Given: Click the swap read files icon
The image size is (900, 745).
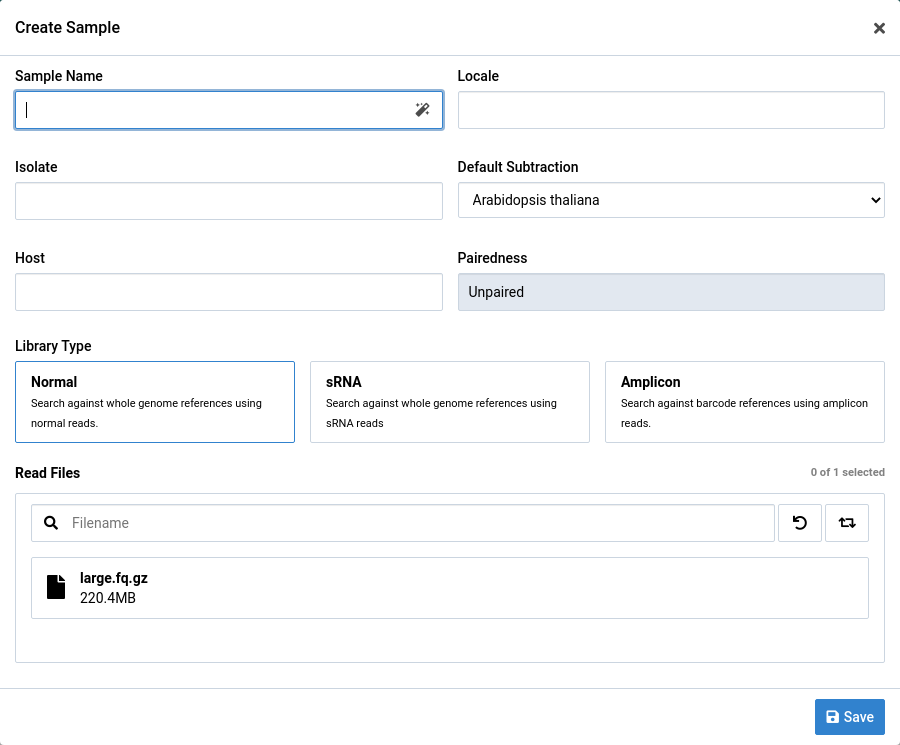Looking at the screenshot, I should [x=847, y=522].
